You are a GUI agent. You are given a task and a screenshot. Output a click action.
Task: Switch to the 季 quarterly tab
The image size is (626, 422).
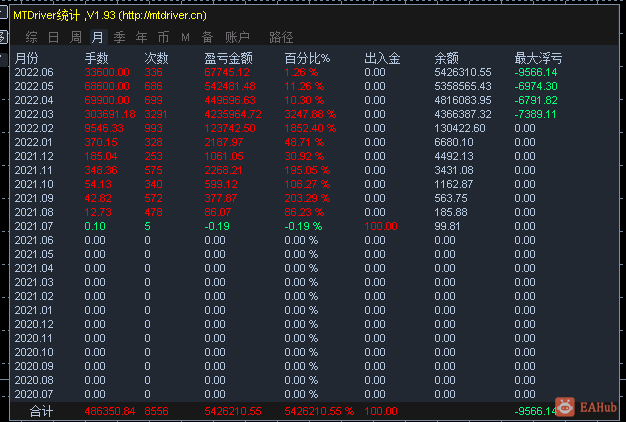(x=119, y=38)
